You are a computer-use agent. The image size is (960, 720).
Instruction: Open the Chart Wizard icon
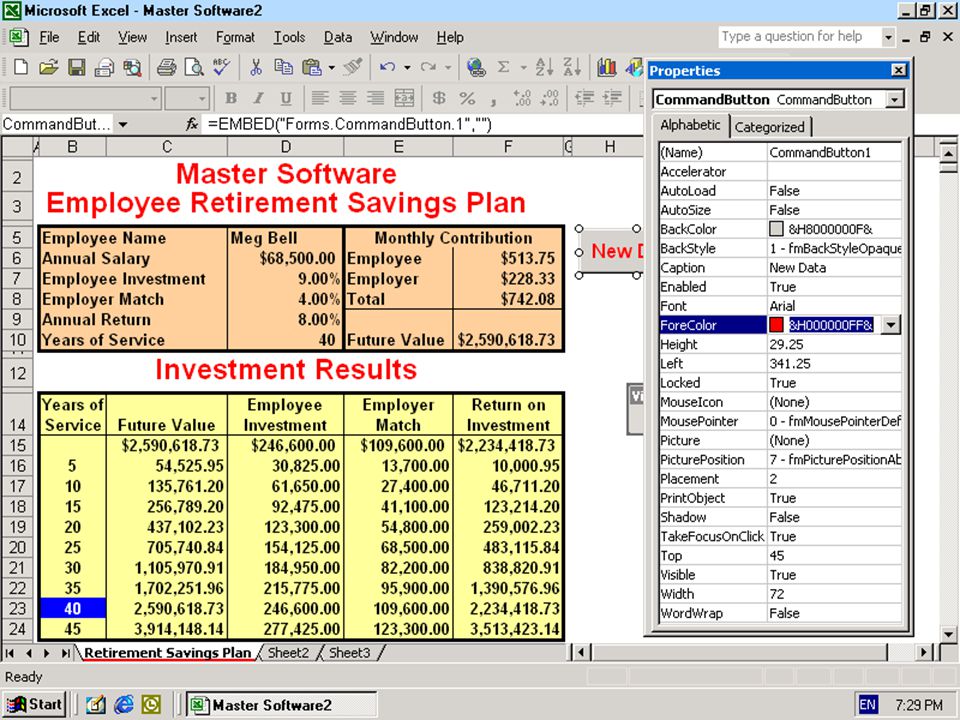607,67
